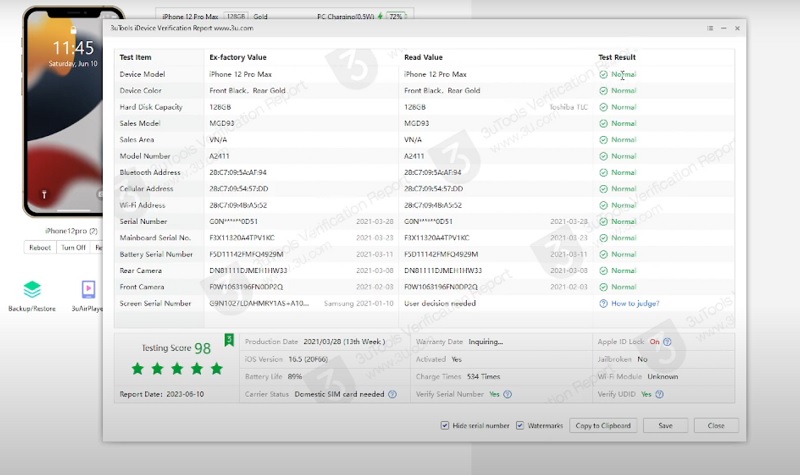Click Copy to Clipboard button
The width and height of the screenshot is (800, 475).
pos(603,426)
